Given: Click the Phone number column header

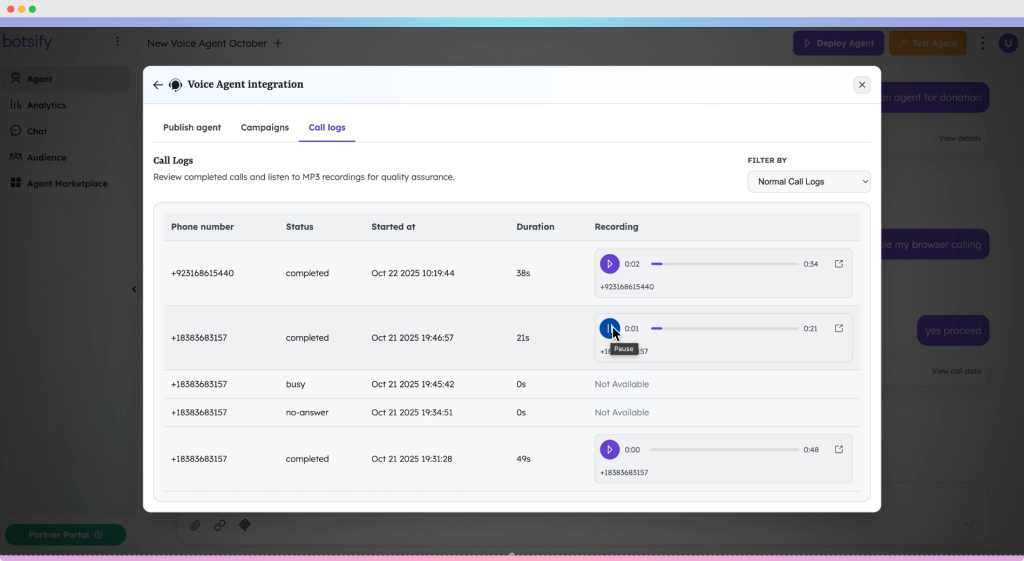Looking at the screenshot, I should tap(202, 227).
